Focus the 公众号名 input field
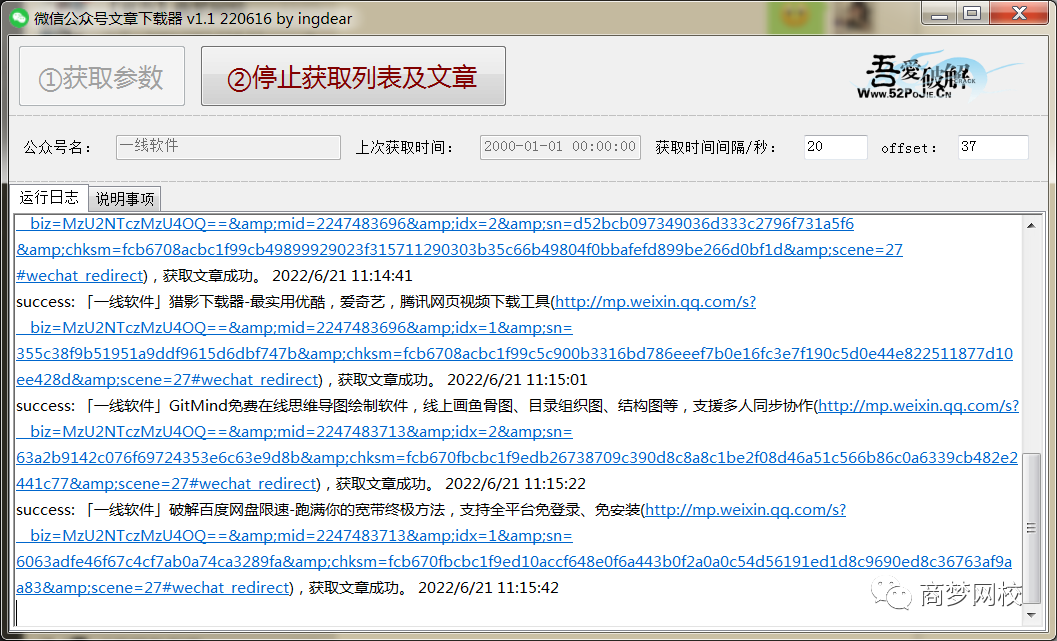Viewport: 1057px width, 641px height. (228, 148)
